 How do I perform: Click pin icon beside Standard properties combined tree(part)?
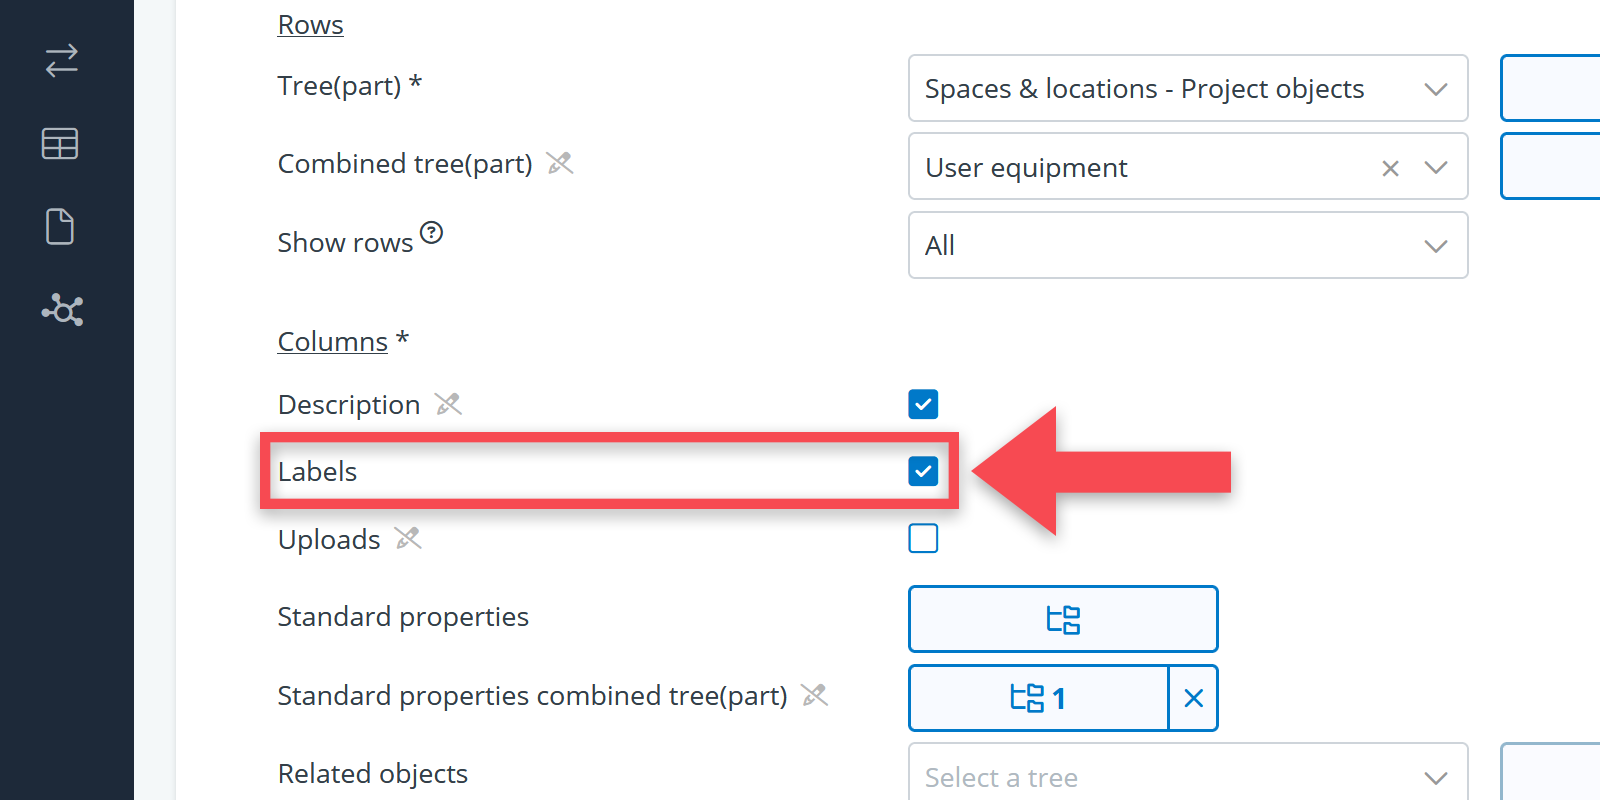click(815, 695)
